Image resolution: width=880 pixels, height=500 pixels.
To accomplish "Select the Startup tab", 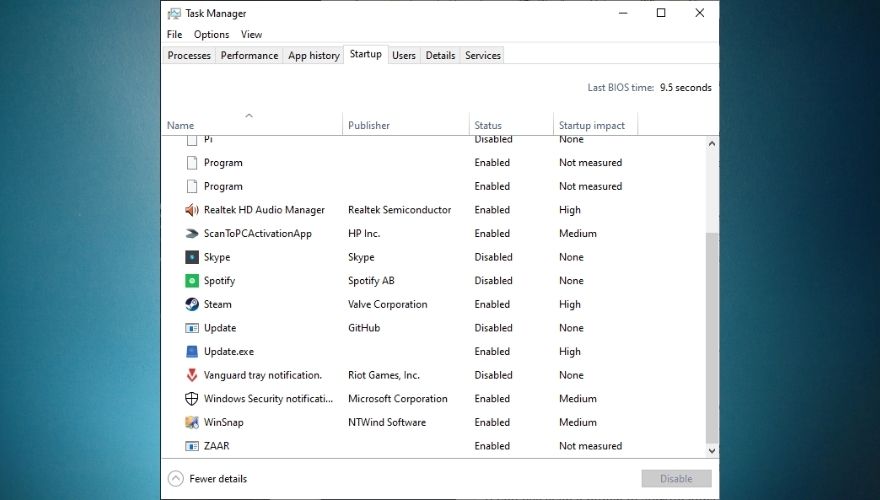I will (365, 54).
